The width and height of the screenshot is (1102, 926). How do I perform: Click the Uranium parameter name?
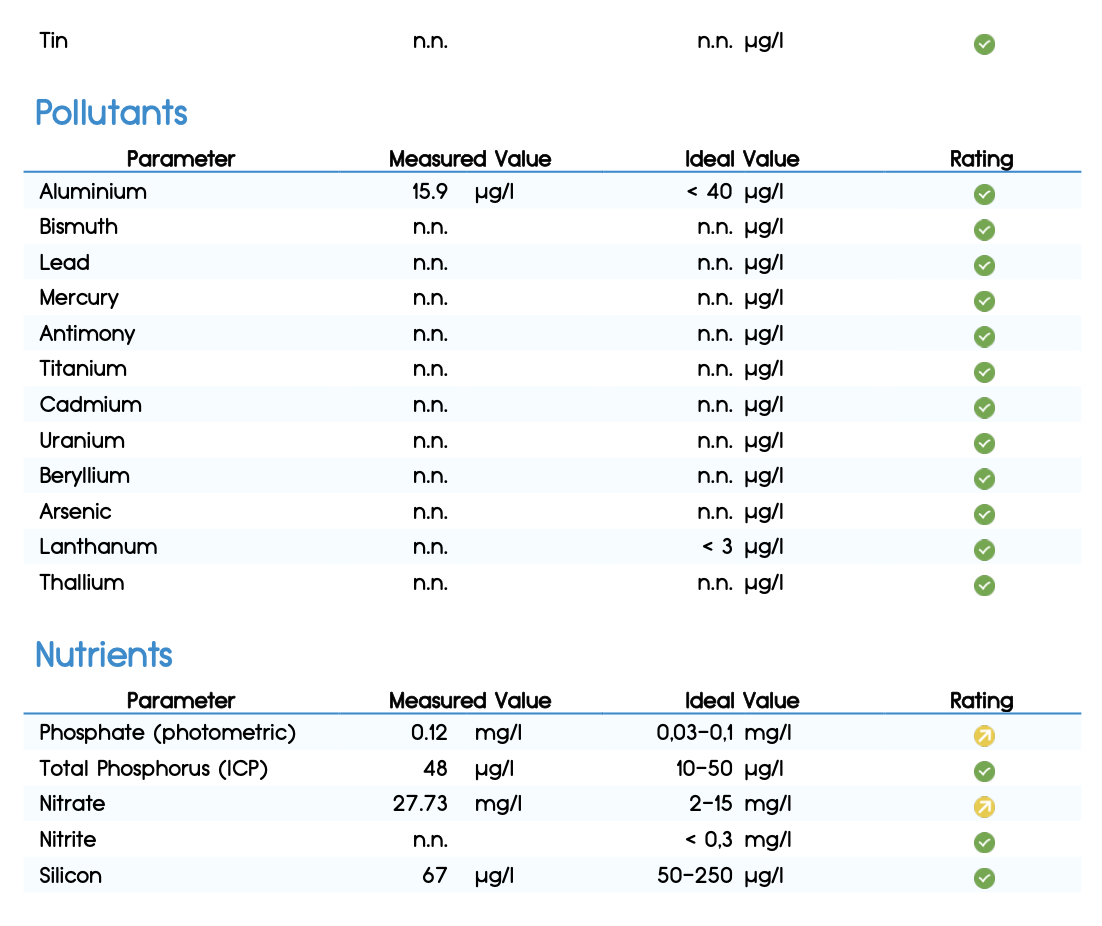(82, 441)
